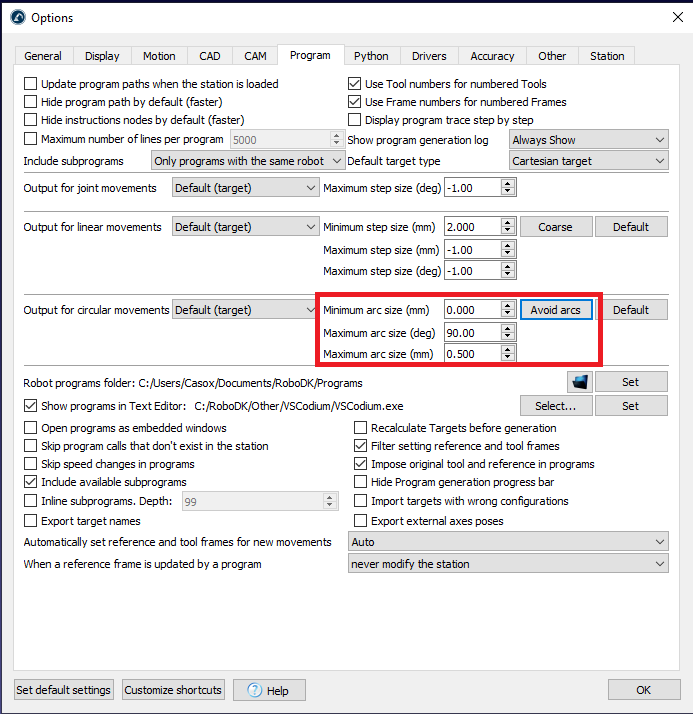
Task: Uncheck Filter setting reference and tool frames
Action: [360, 446]
